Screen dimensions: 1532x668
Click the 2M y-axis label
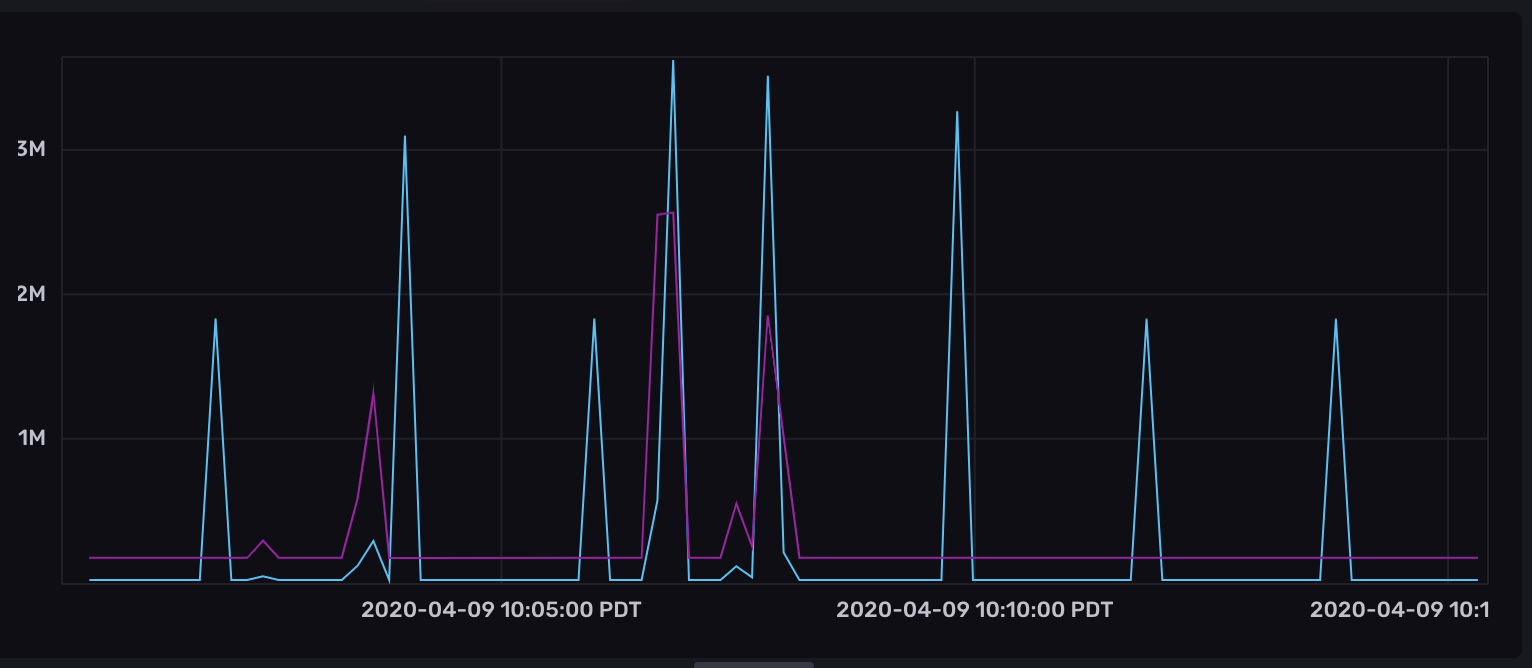(x=30, y=294)
